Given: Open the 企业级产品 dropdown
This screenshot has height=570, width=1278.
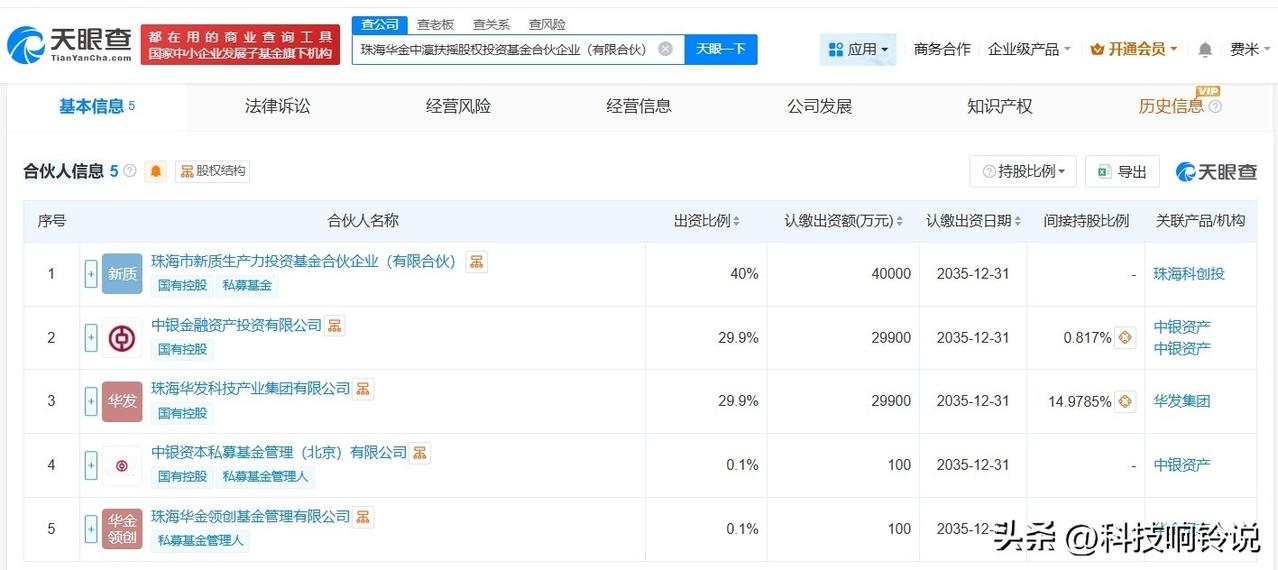Looking at the screenshot, I should click(1029, 49).
